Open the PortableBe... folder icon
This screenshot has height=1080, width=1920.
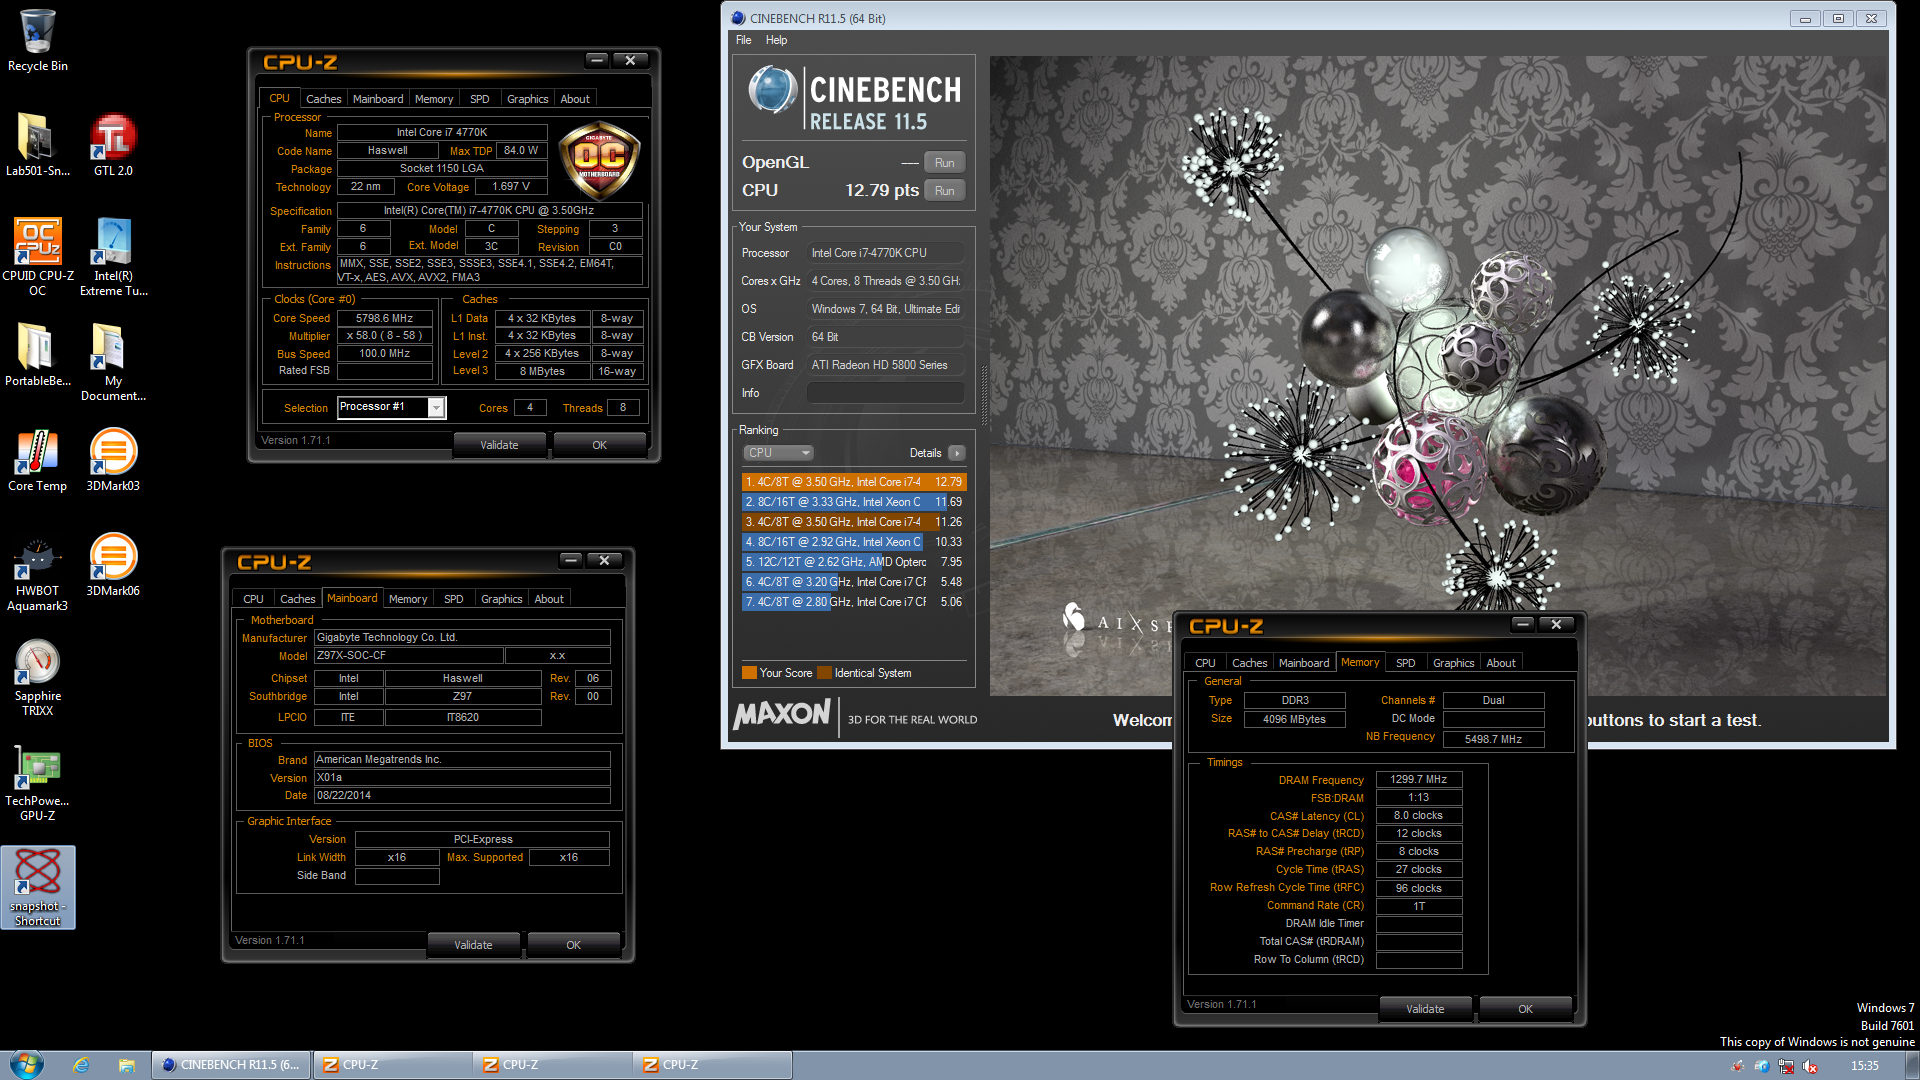click(x=37, y=355)
